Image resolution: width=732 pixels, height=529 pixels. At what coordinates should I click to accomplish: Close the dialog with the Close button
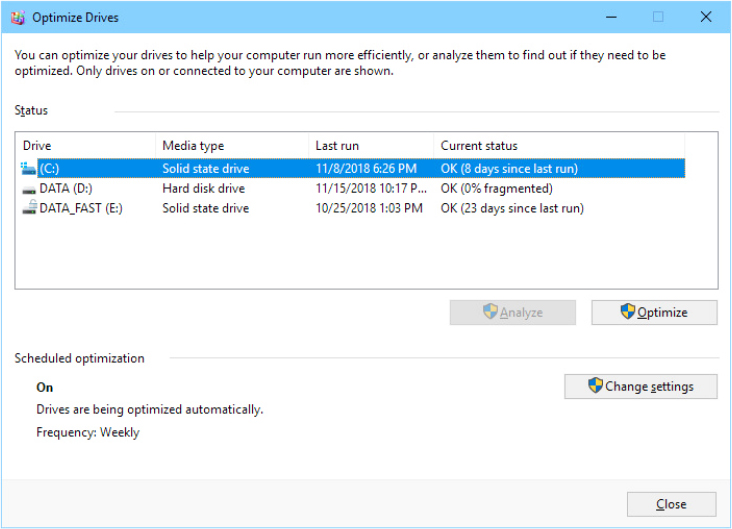click(x=671, y=504)
